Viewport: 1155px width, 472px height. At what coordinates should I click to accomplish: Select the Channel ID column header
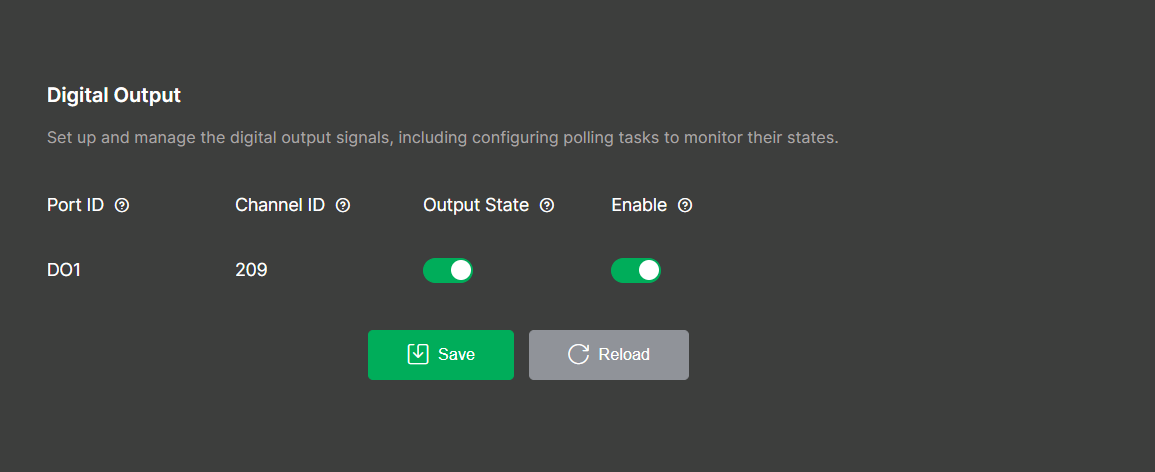point(280,205)
